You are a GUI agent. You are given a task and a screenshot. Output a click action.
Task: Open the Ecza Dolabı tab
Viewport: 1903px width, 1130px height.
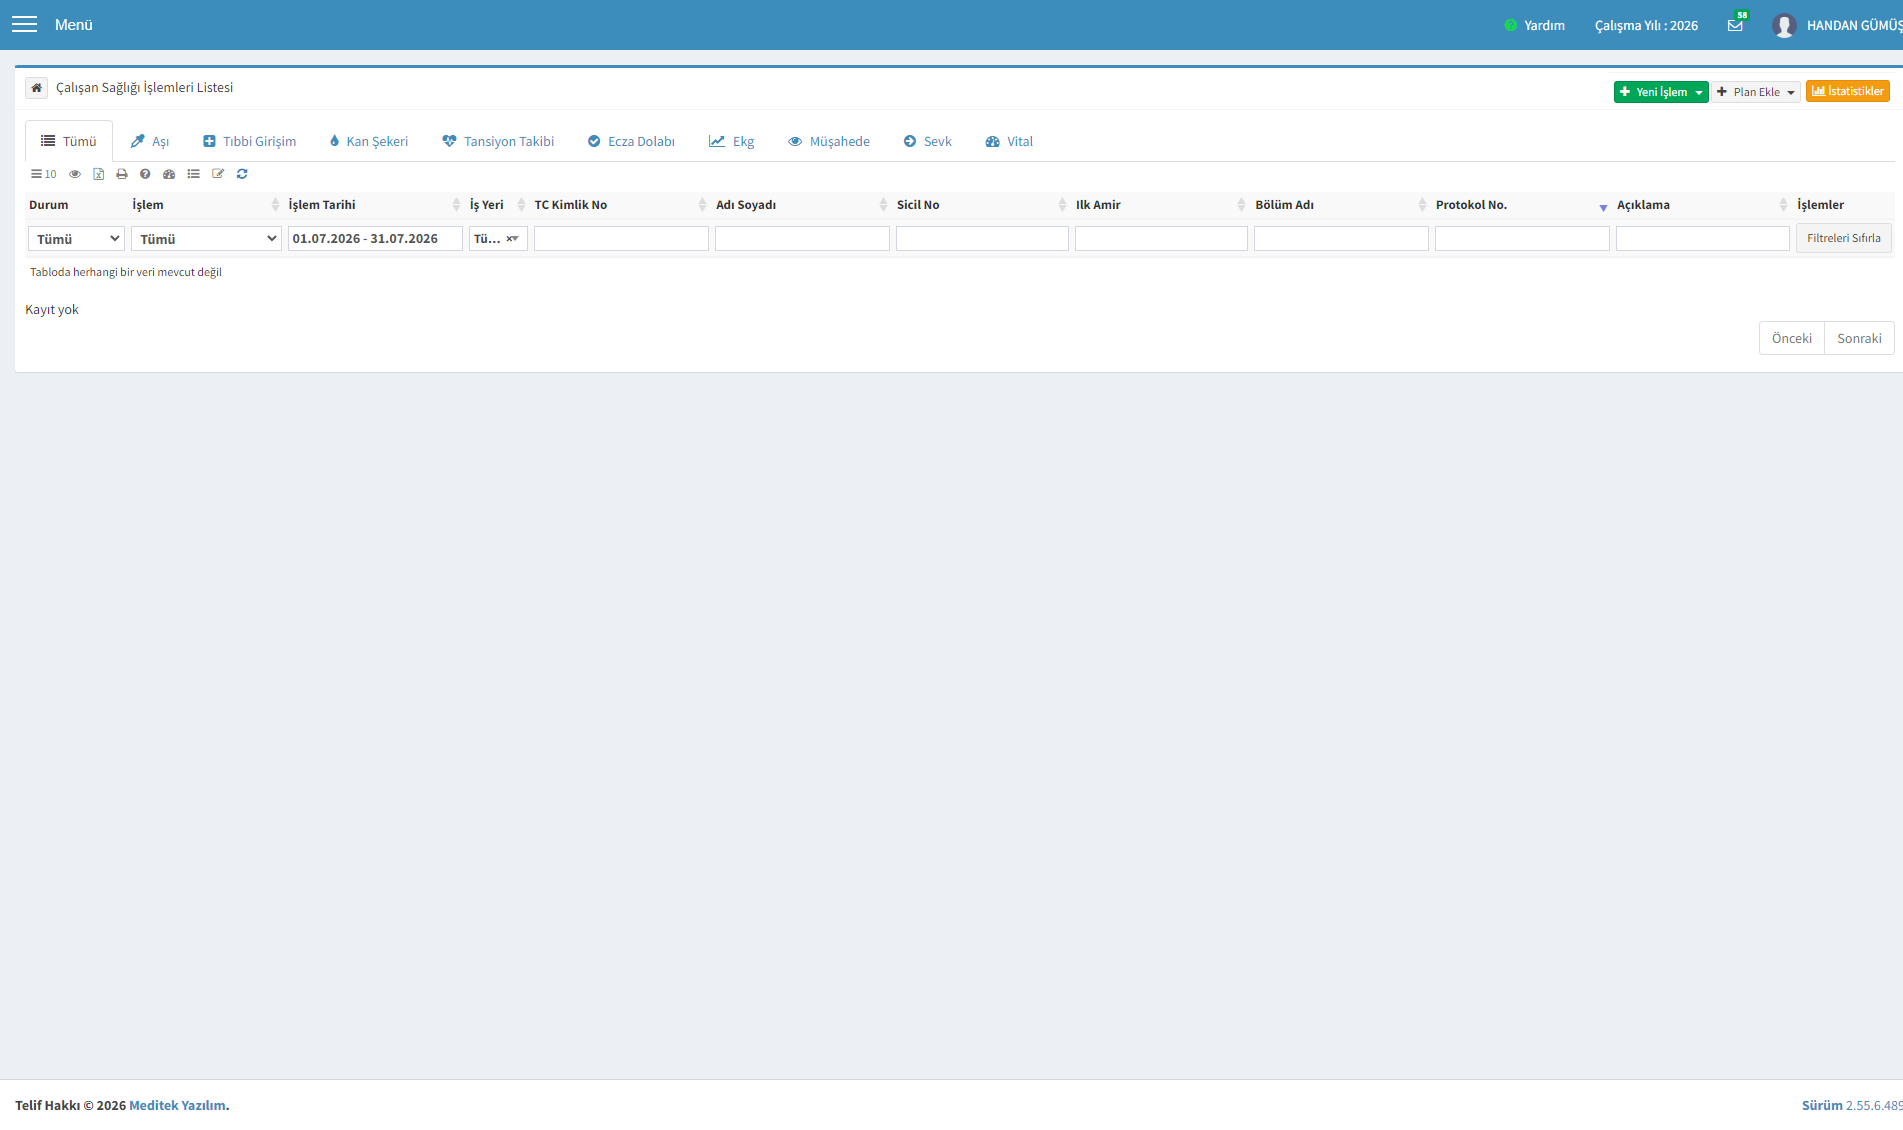[631, 141]
